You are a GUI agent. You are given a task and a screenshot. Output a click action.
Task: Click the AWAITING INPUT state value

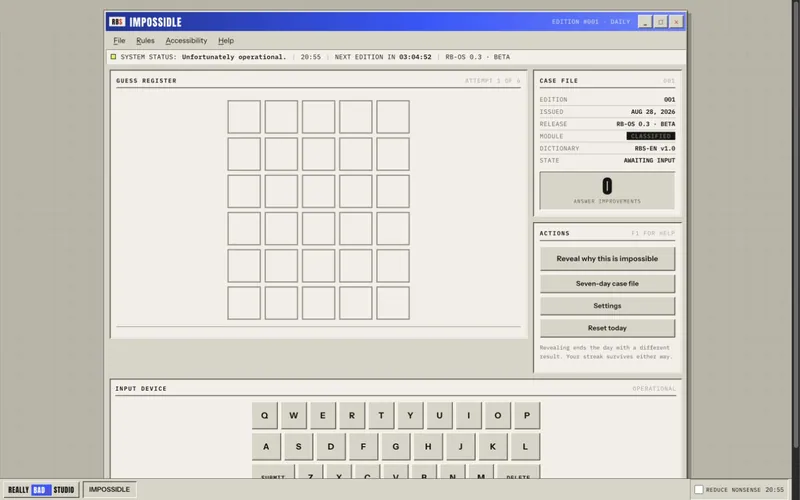click(649, 161)
